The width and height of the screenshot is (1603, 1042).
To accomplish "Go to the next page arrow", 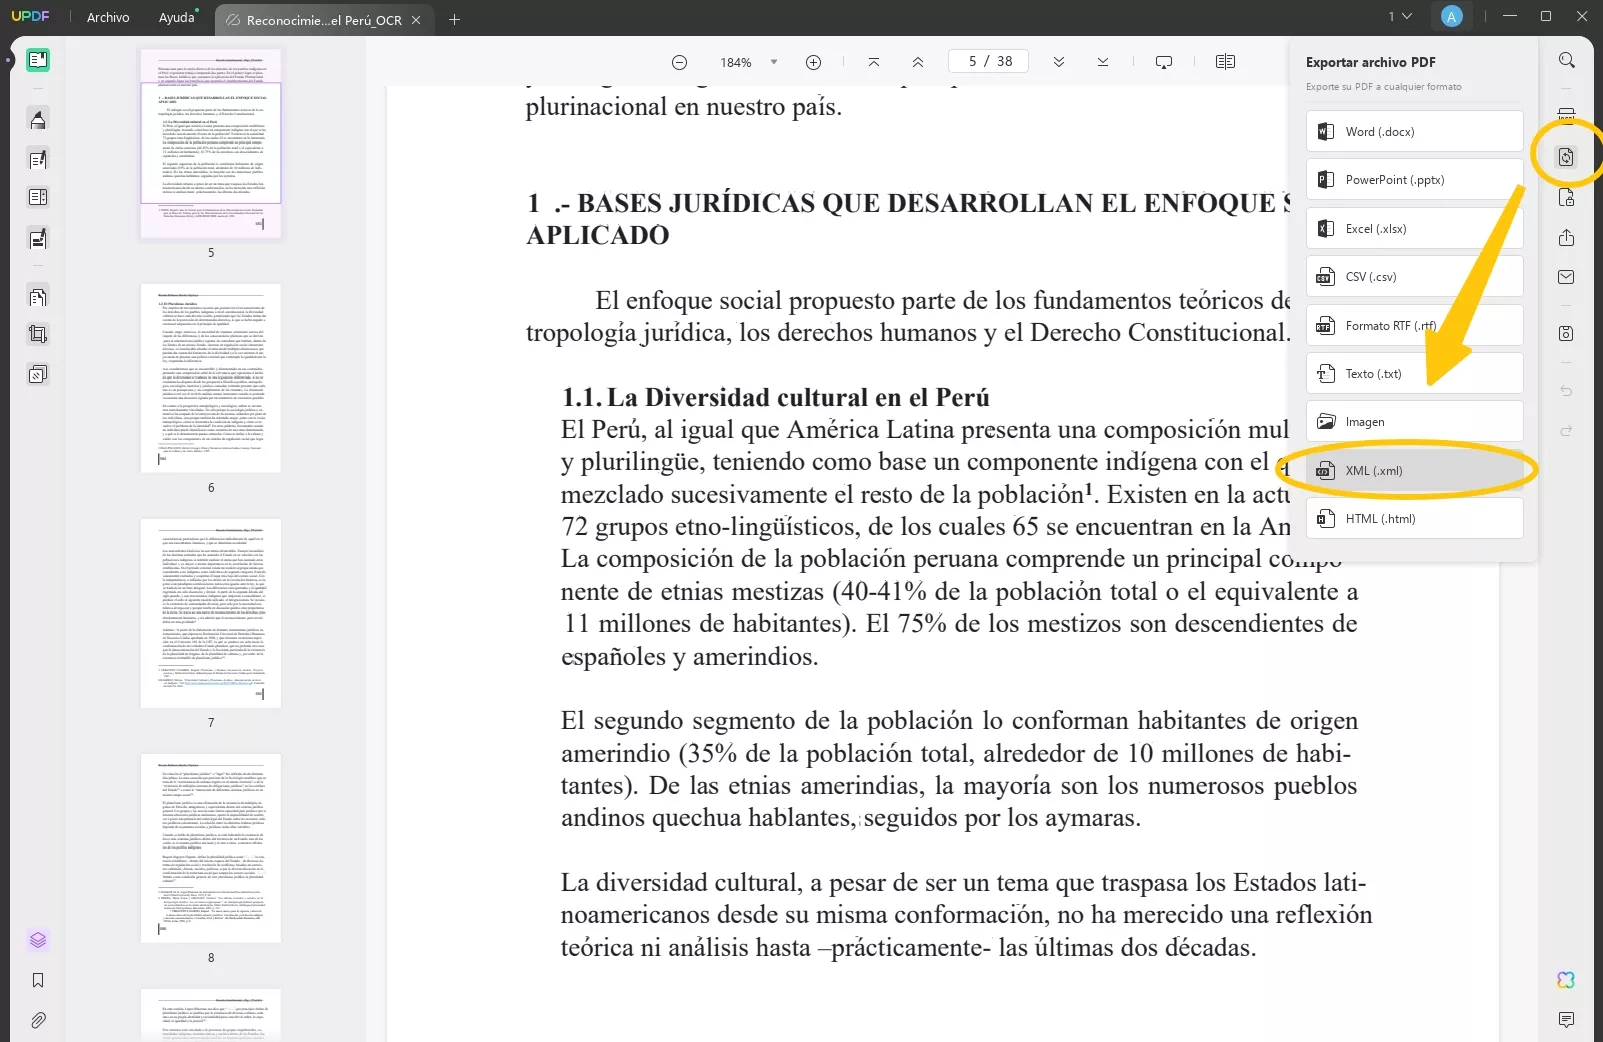I will tap(1059, 62).
